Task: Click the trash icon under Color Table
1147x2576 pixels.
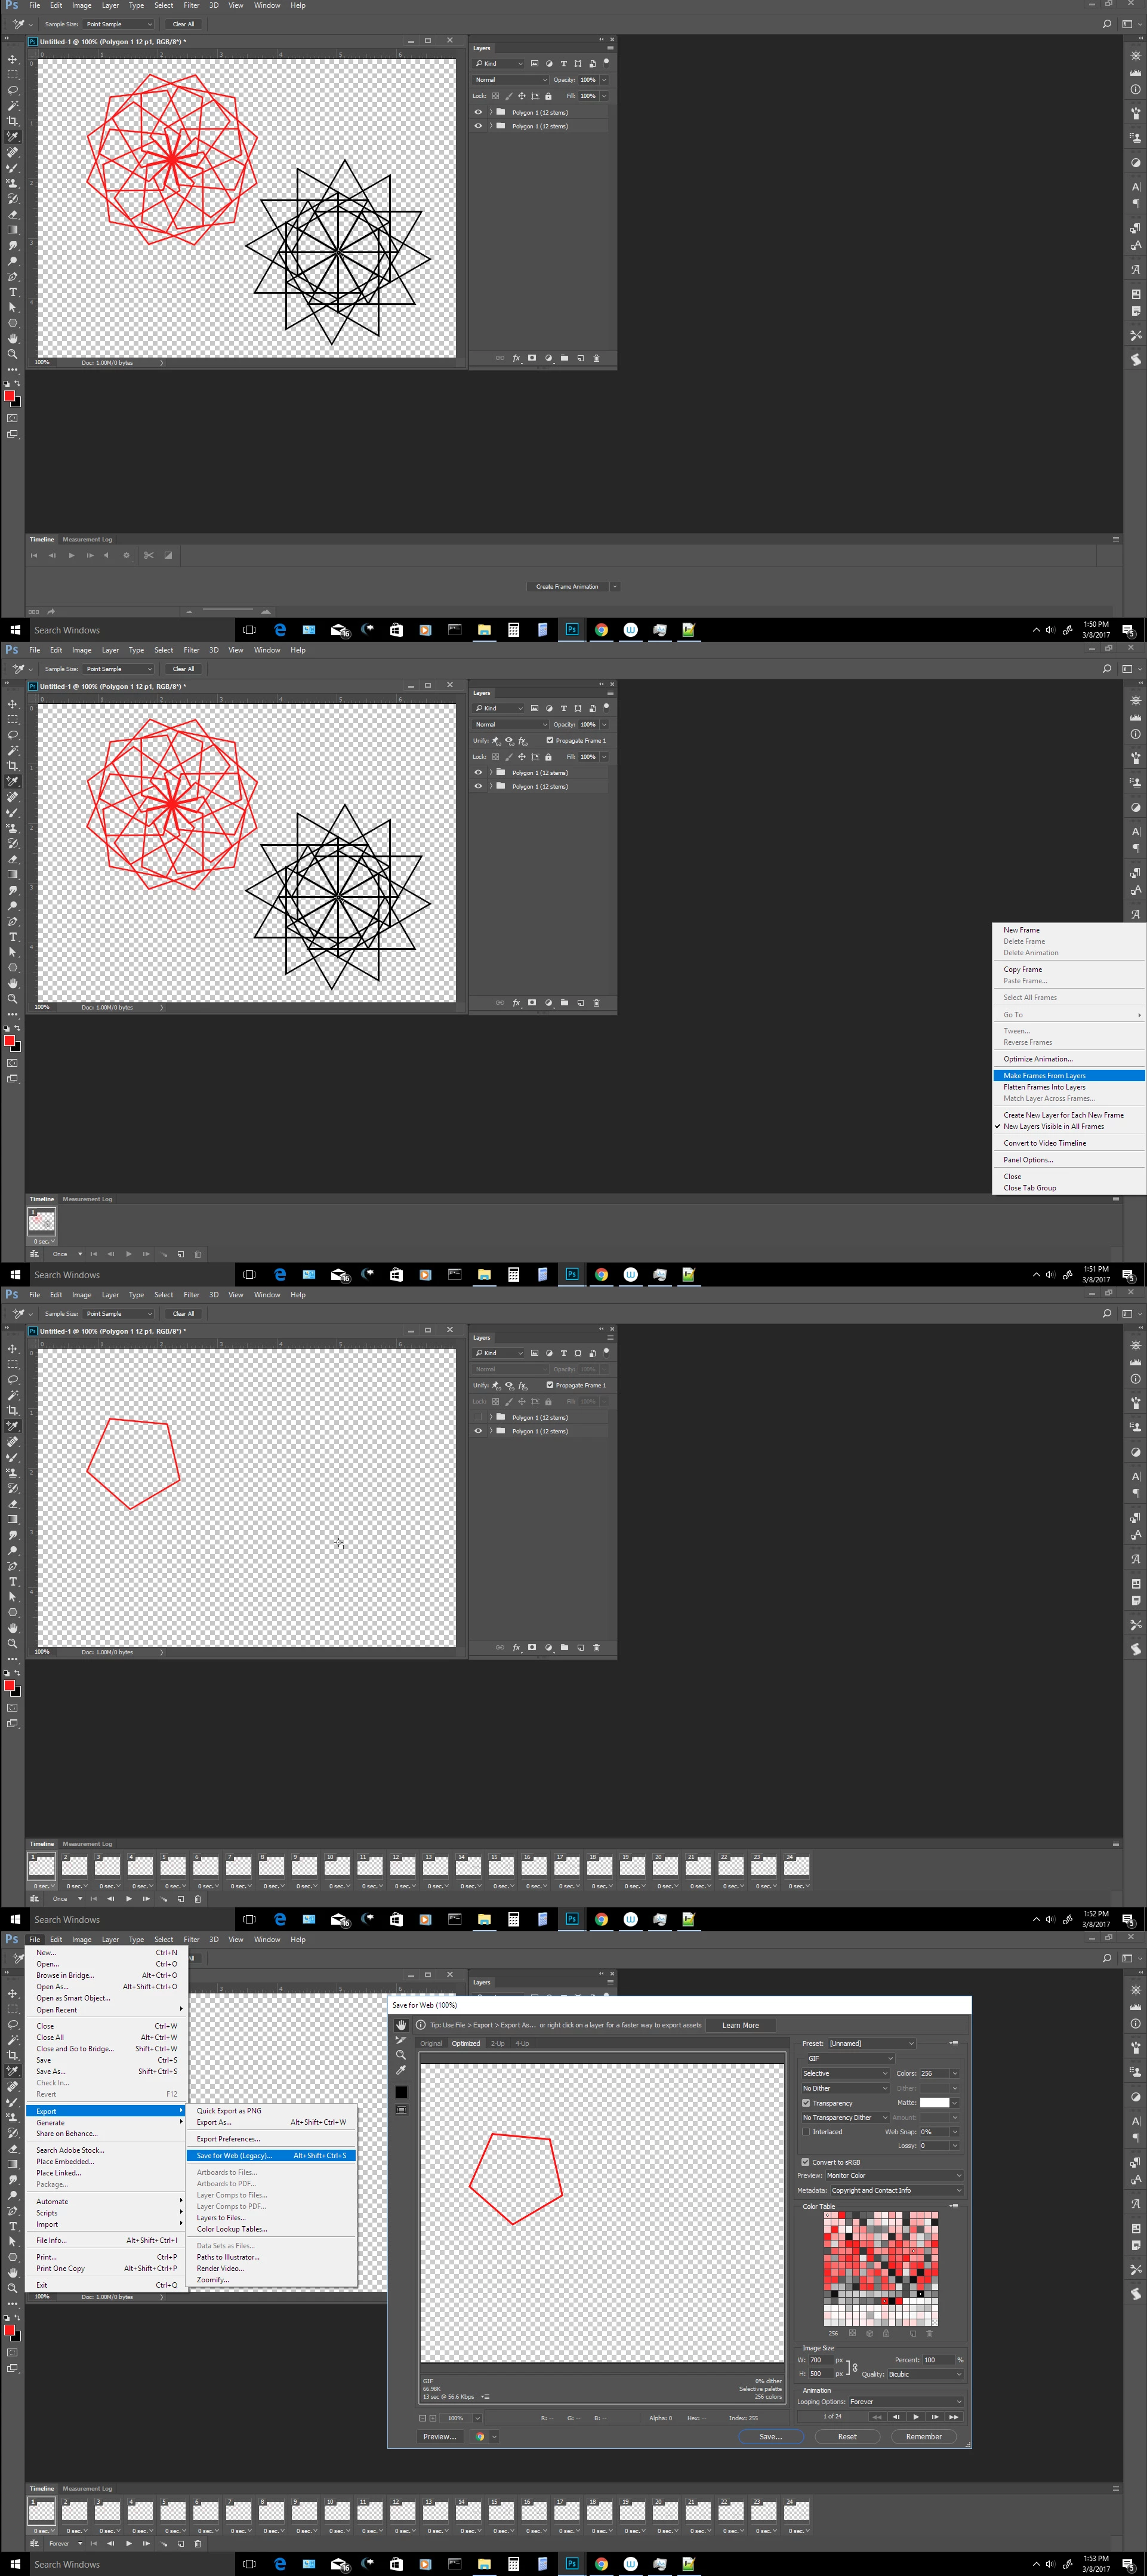Action: click(929, 2333)
